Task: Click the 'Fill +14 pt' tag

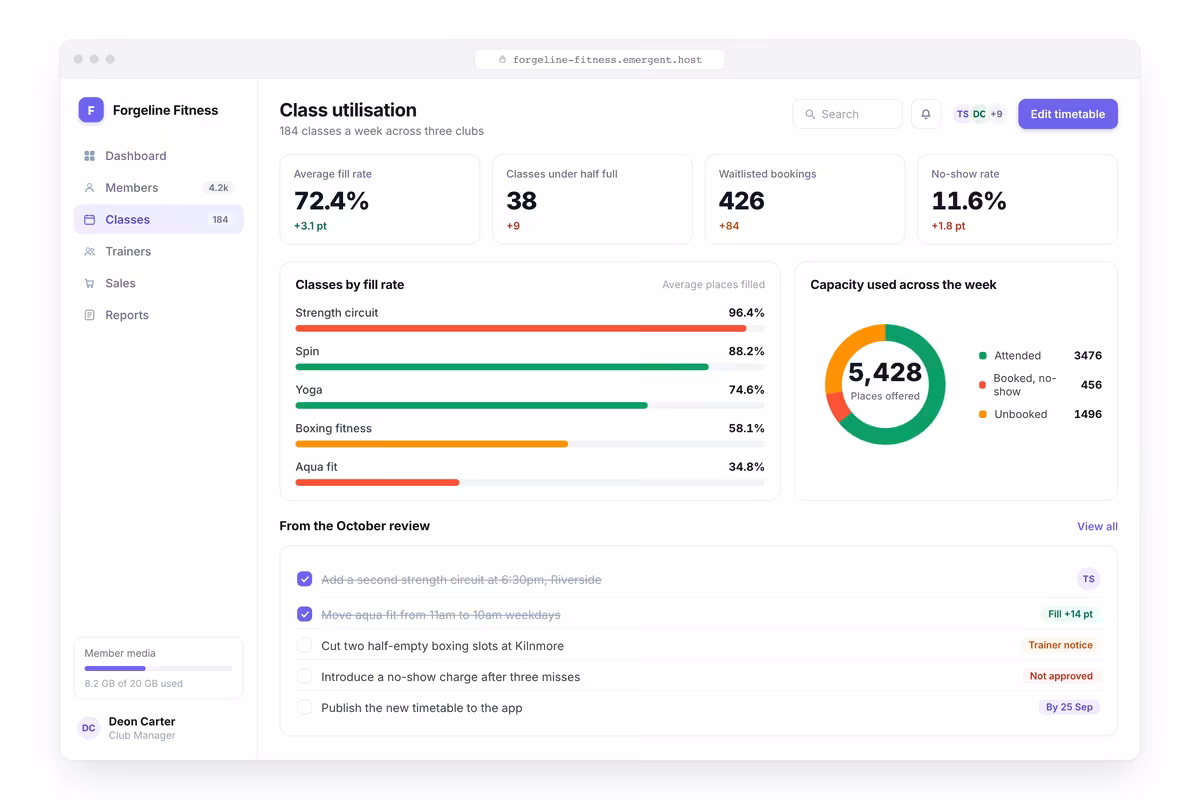Action: click(1070, 614)
